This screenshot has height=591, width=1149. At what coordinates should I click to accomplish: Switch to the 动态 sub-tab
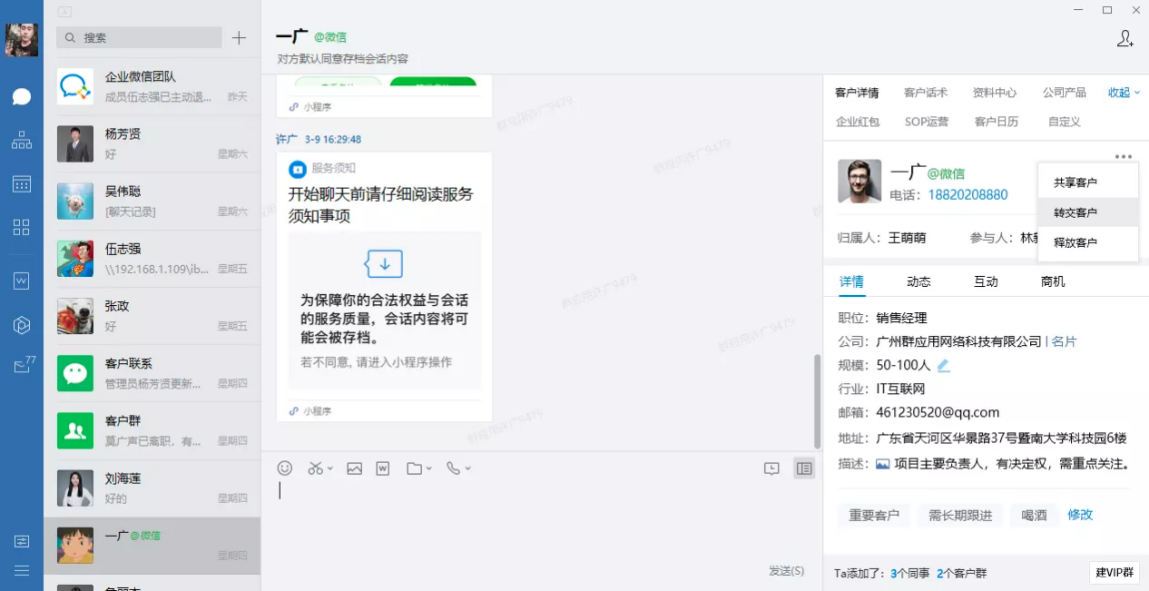click(918, 282)
